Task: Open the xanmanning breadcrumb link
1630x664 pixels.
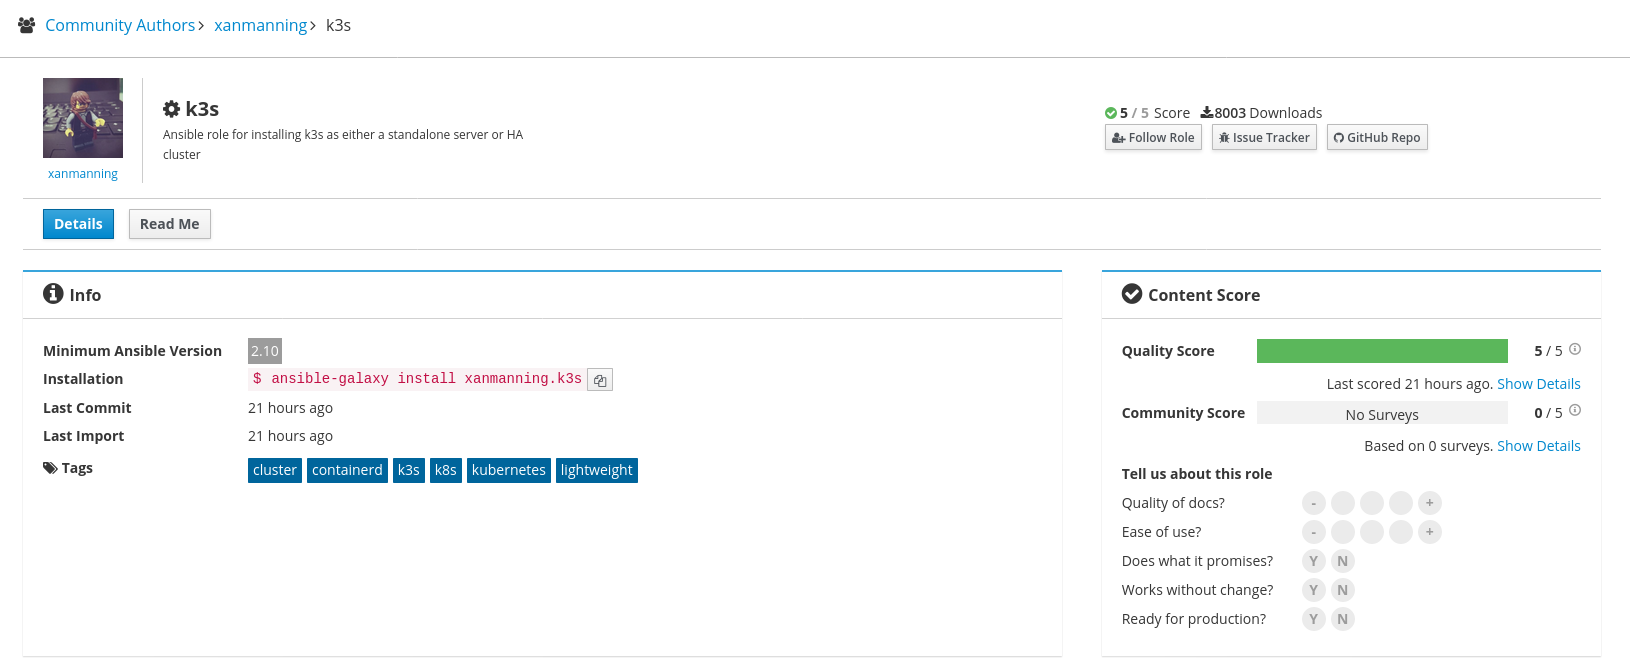Action: click(261, 25)
